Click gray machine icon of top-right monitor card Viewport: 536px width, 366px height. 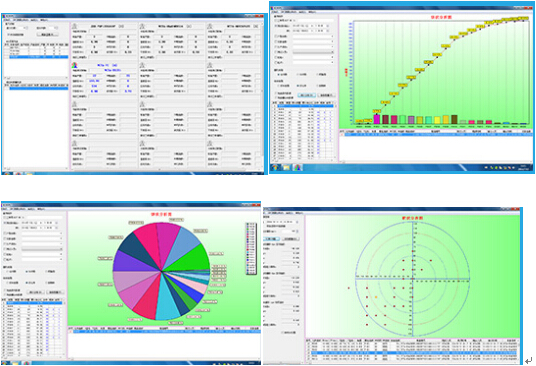(x=210, y=26)
